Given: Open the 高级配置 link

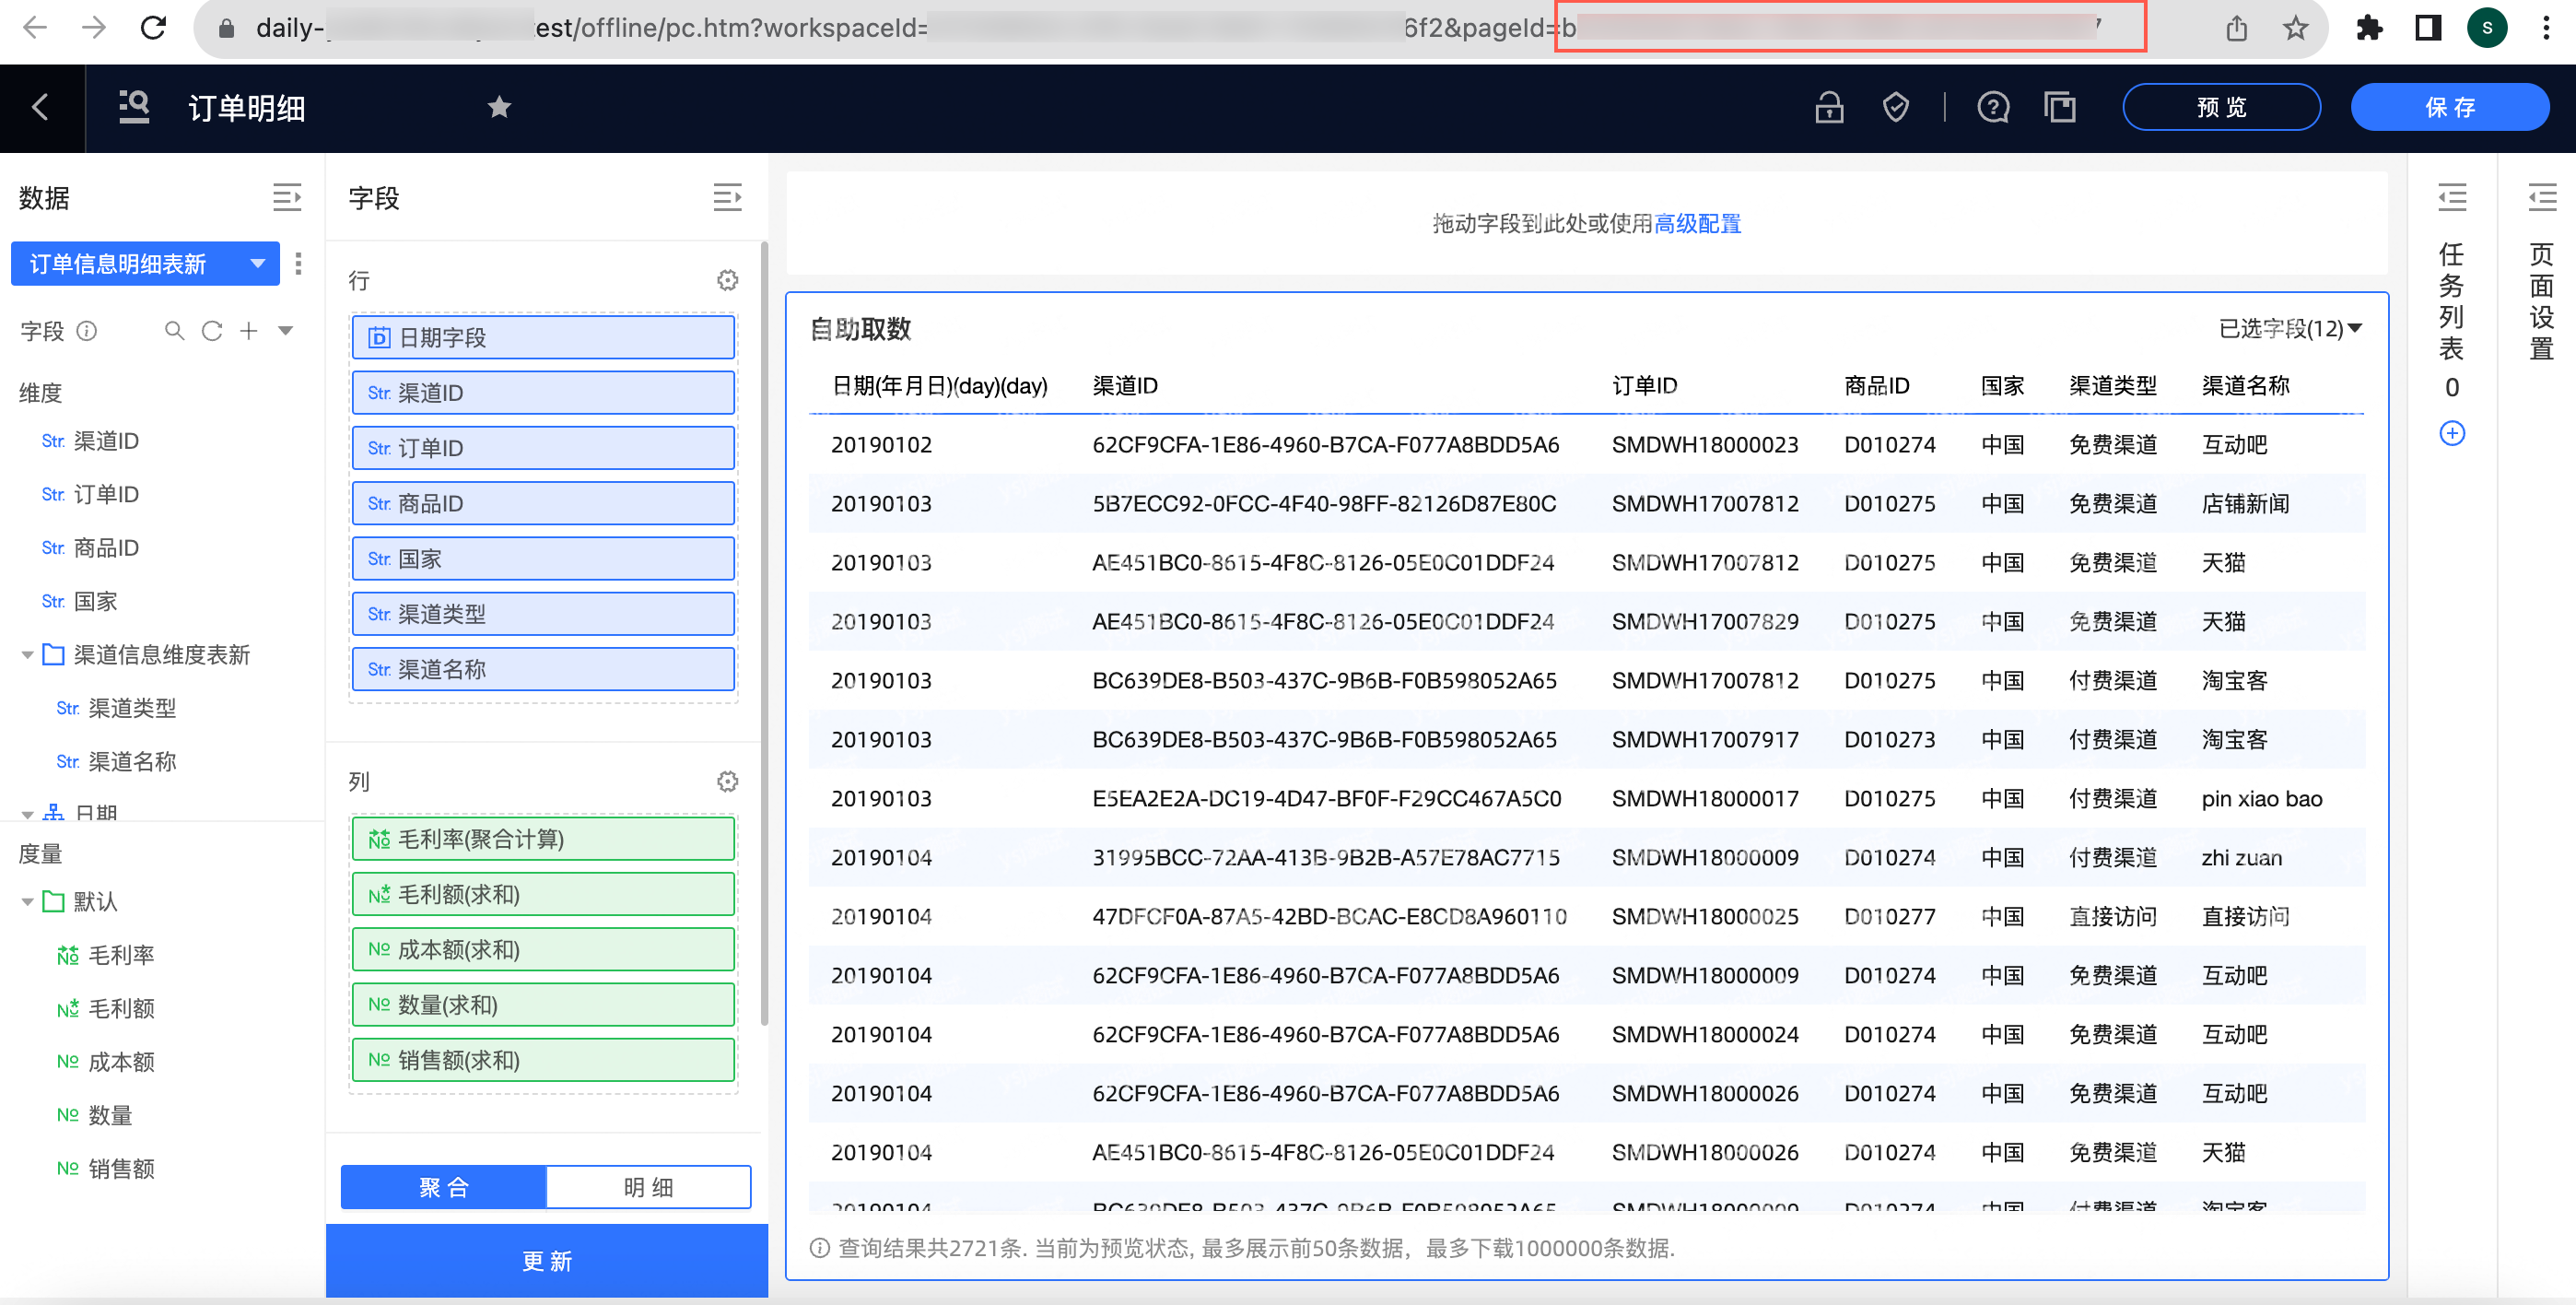Looking at the screenshot, I should tap(1697, 224).
